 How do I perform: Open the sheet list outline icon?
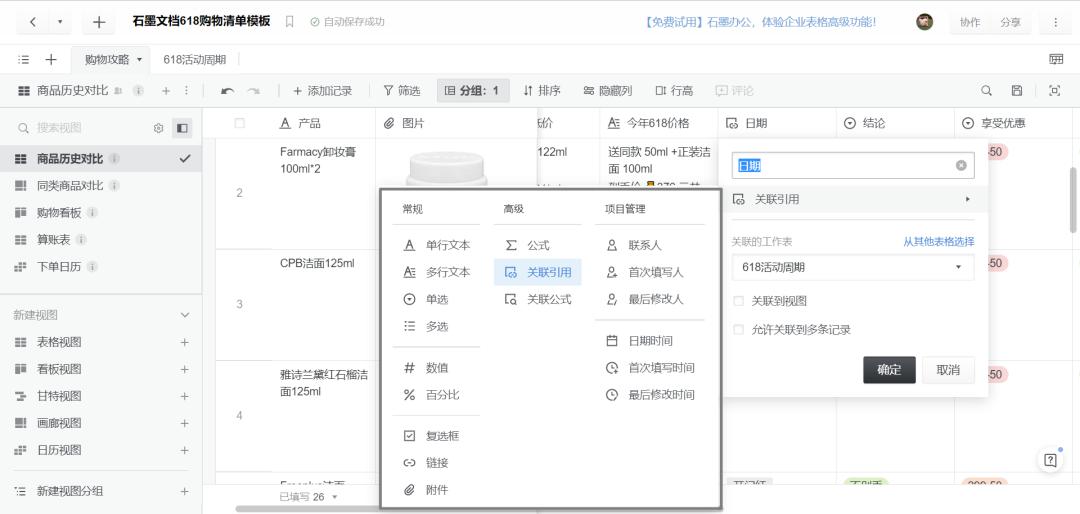(23, 59)
